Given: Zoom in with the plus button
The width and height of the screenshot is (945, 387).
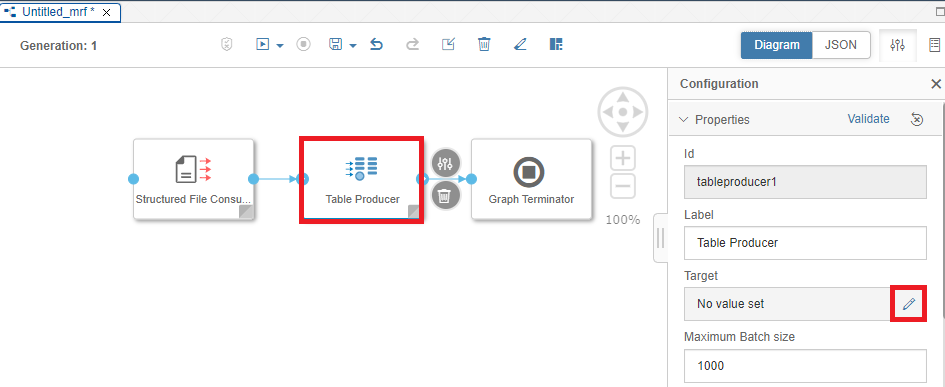Looking at the screenshot, I should click(623, 159).
